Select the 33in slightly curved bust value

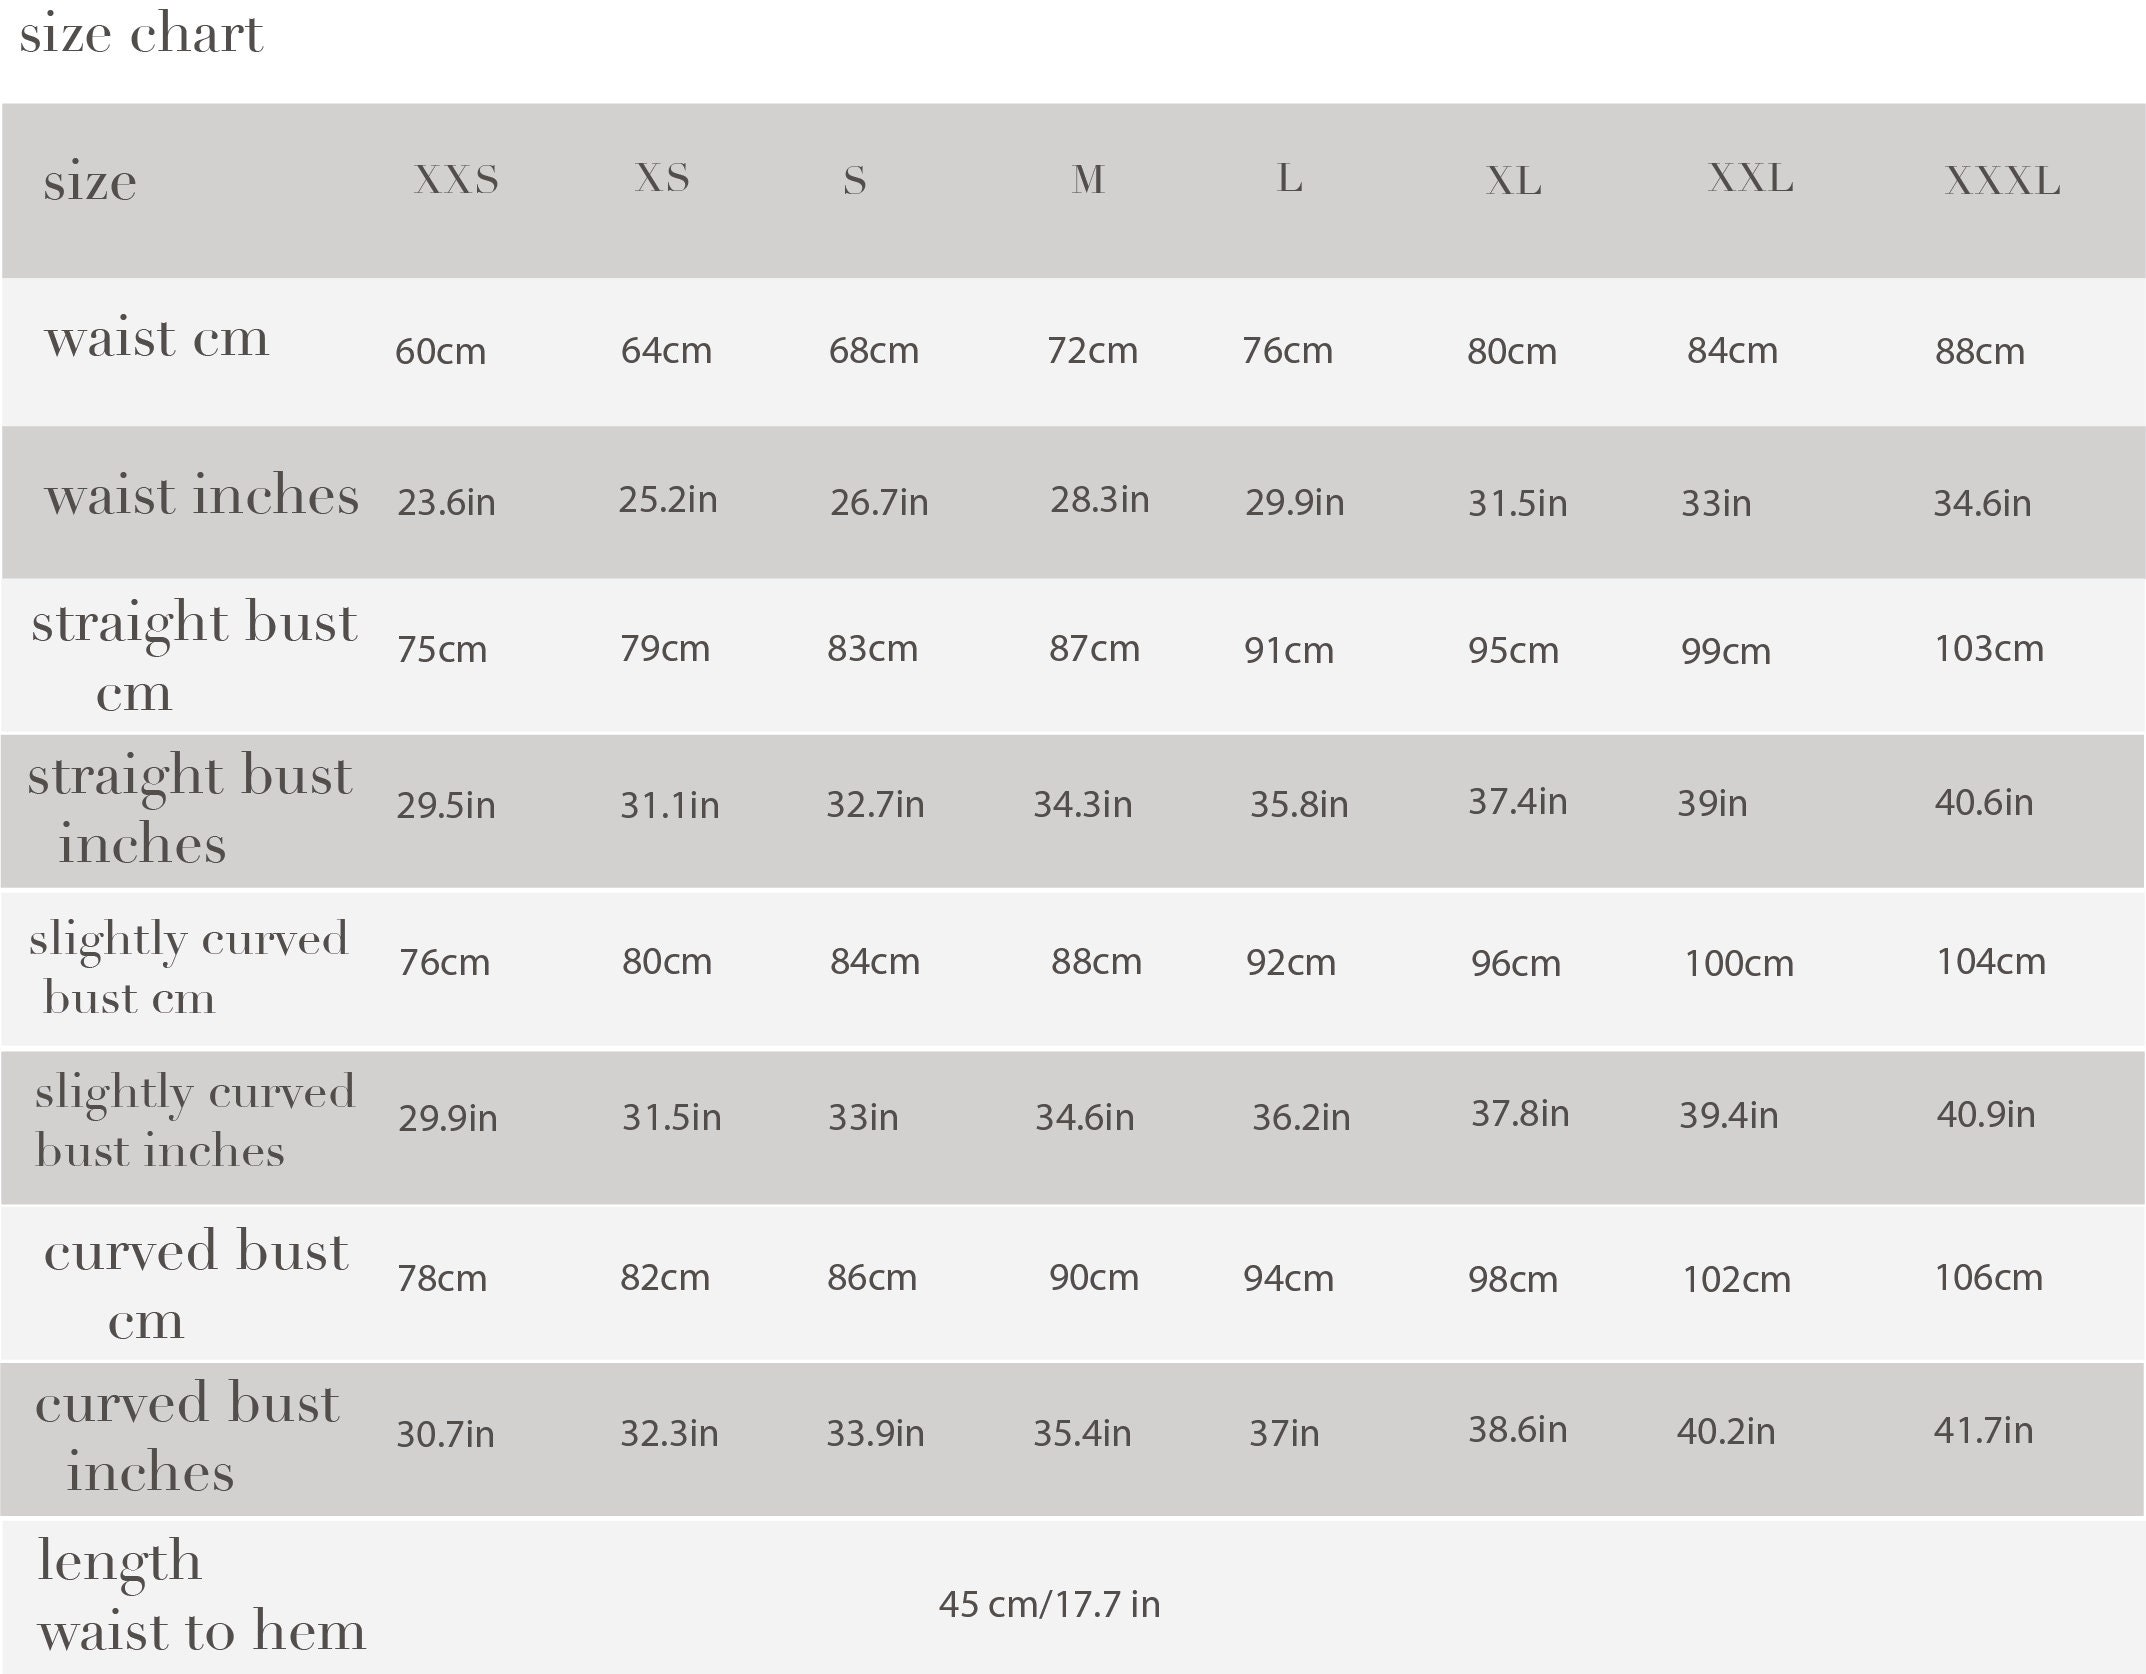[x=863, y=1117]
